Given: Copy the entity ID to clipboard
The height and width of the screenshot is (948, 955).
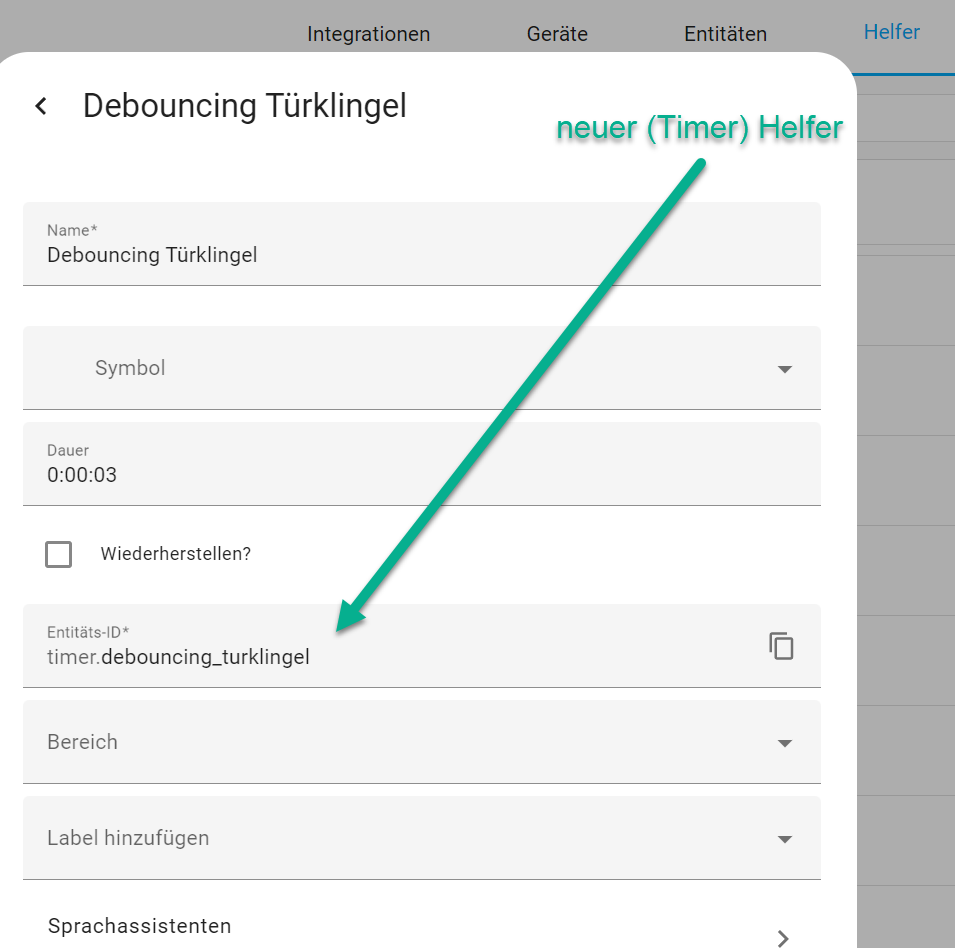Looking at the screenshot, I should tap(781, 646).
